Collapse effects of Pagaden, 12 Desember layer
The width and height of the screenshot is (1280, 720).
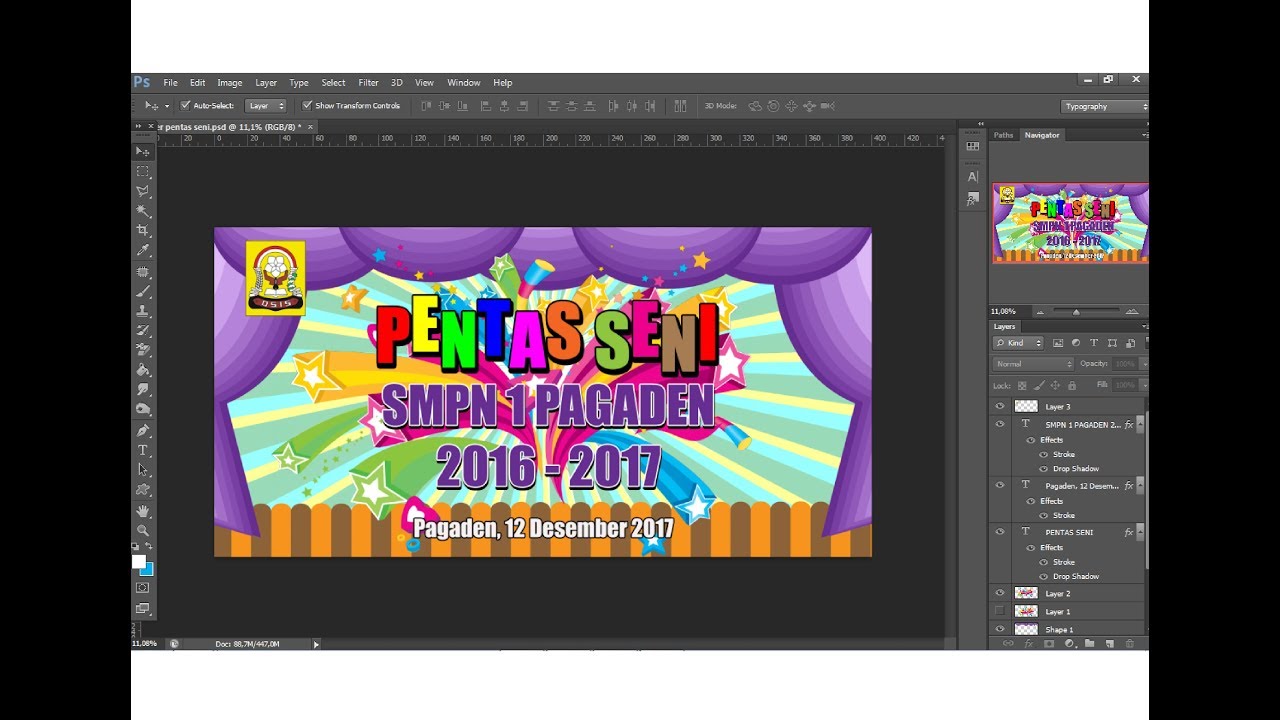(1141, 485)
